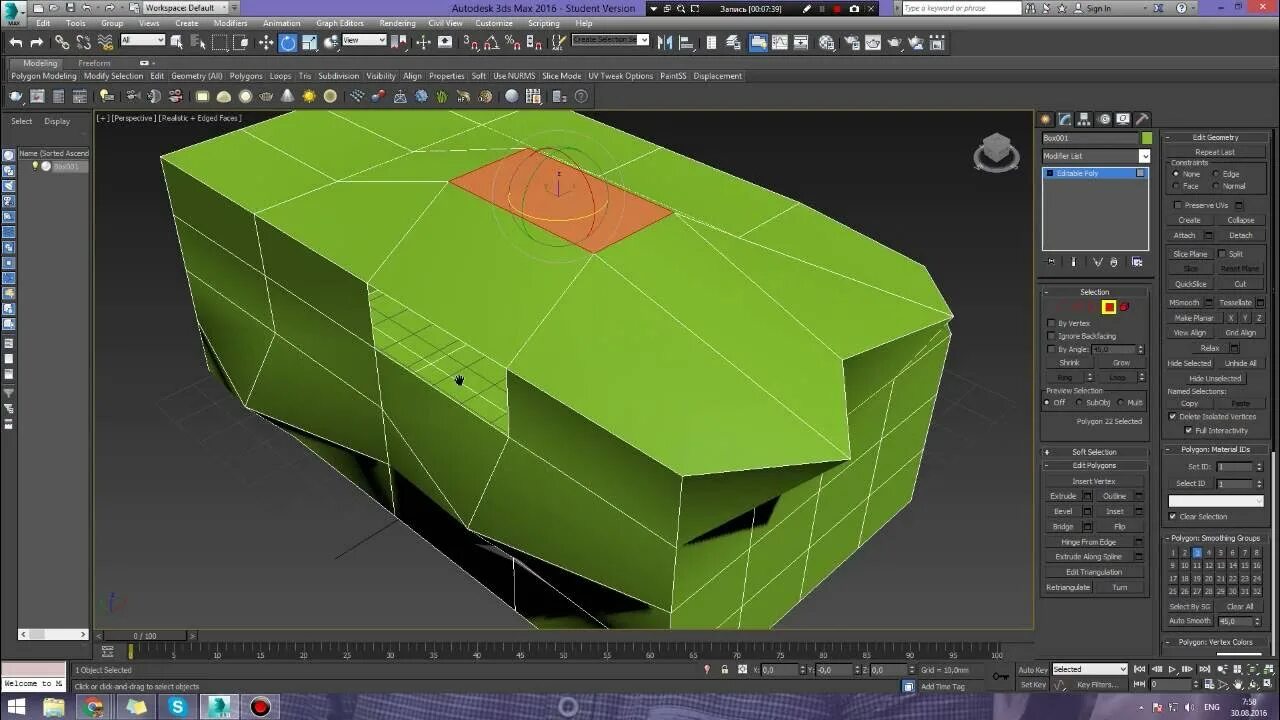This screenshot has height=720, width=1280.
Task: Open the material ID name dropdown
Action: 1216,501
